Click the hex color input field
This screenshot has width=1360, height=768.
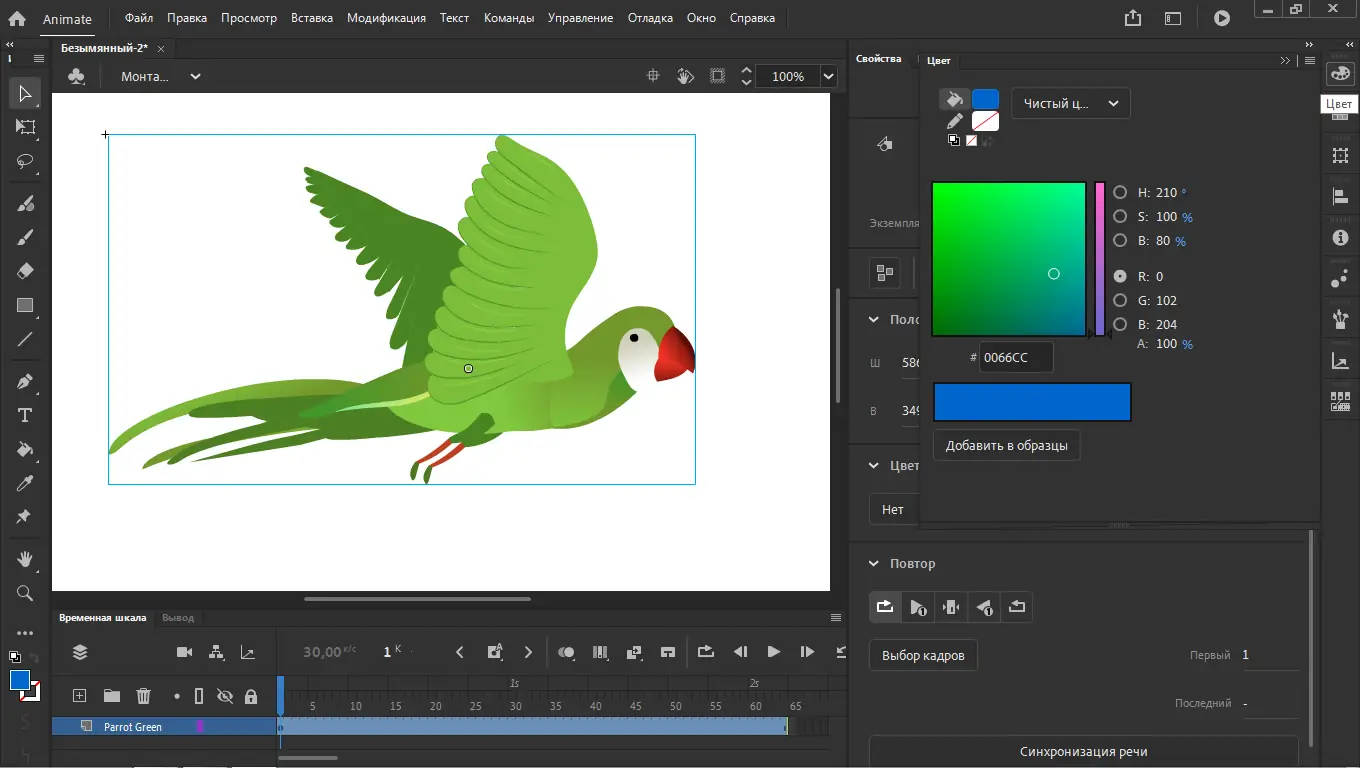[x=1015, y=357]
